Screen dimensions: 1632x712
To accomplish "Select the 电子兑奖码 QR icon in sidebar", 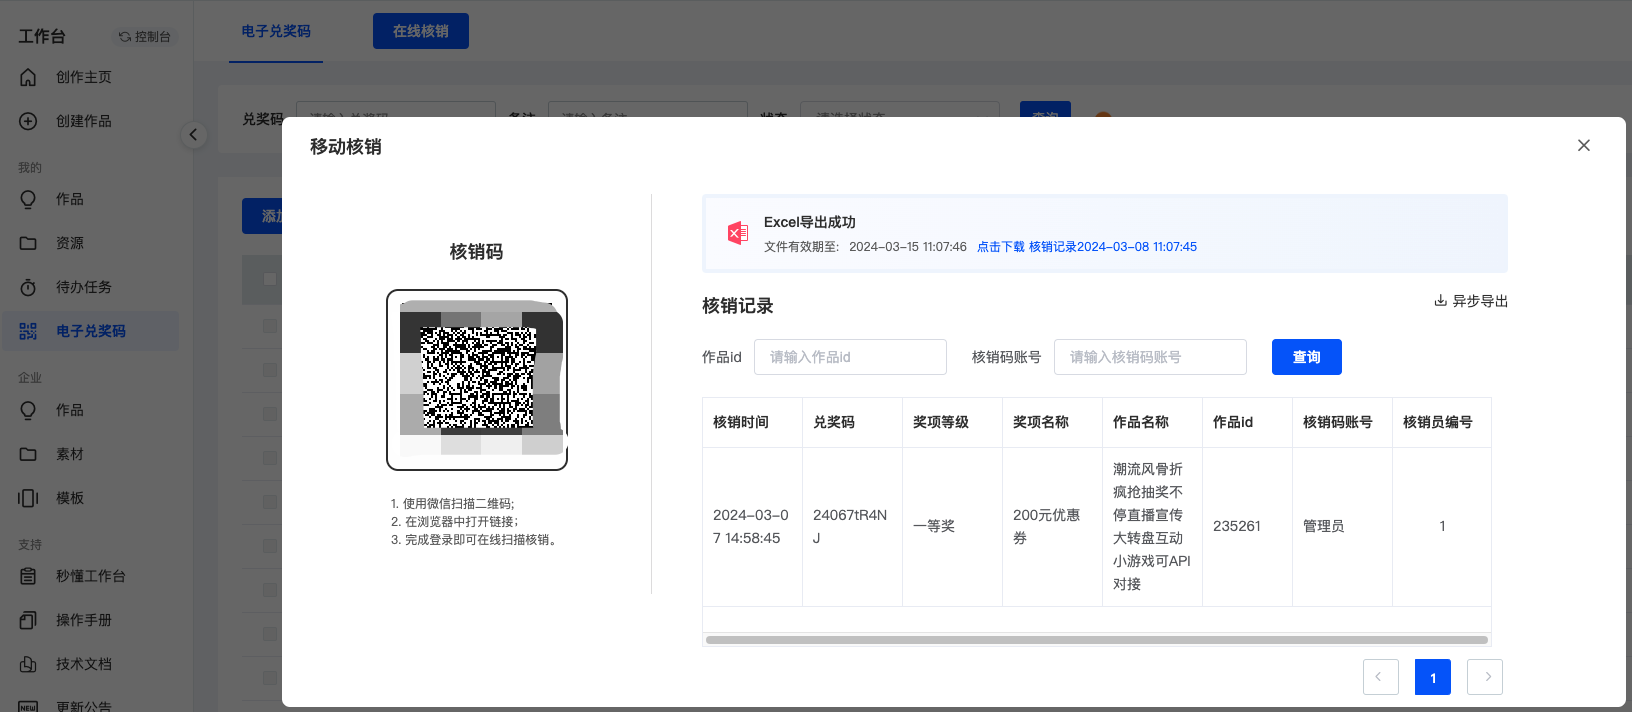I will 28,331.
